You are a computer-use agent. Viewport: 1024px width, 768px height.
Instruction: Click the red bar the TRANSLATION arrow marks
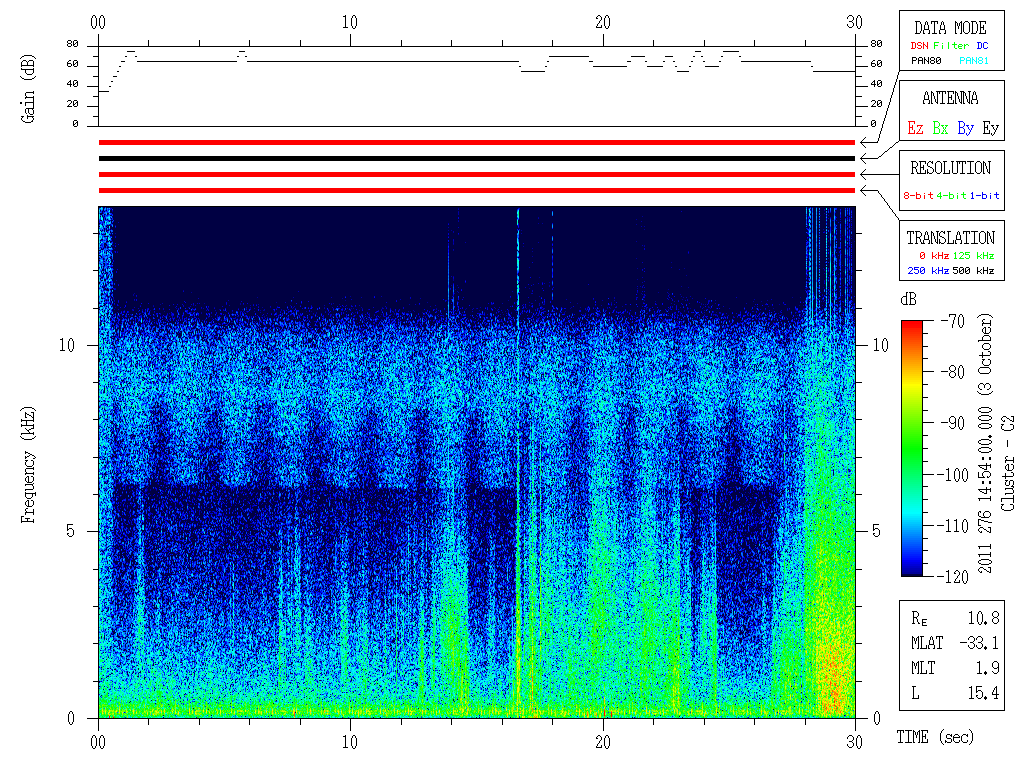click(x=477, y=191)
